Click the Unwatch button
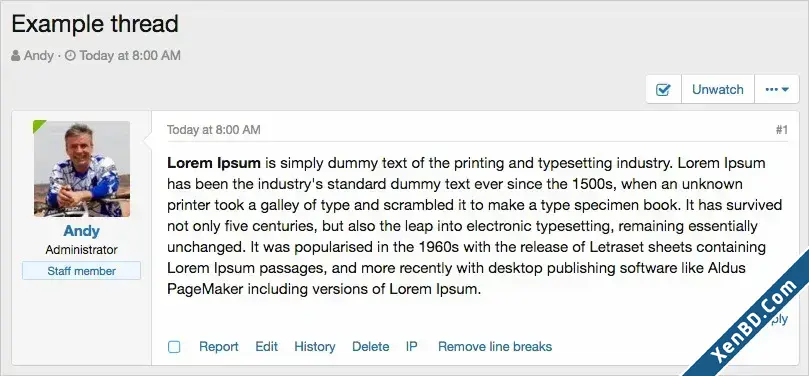Image resolution: width=809 pixels, height=376 pixels. [718, 89]
